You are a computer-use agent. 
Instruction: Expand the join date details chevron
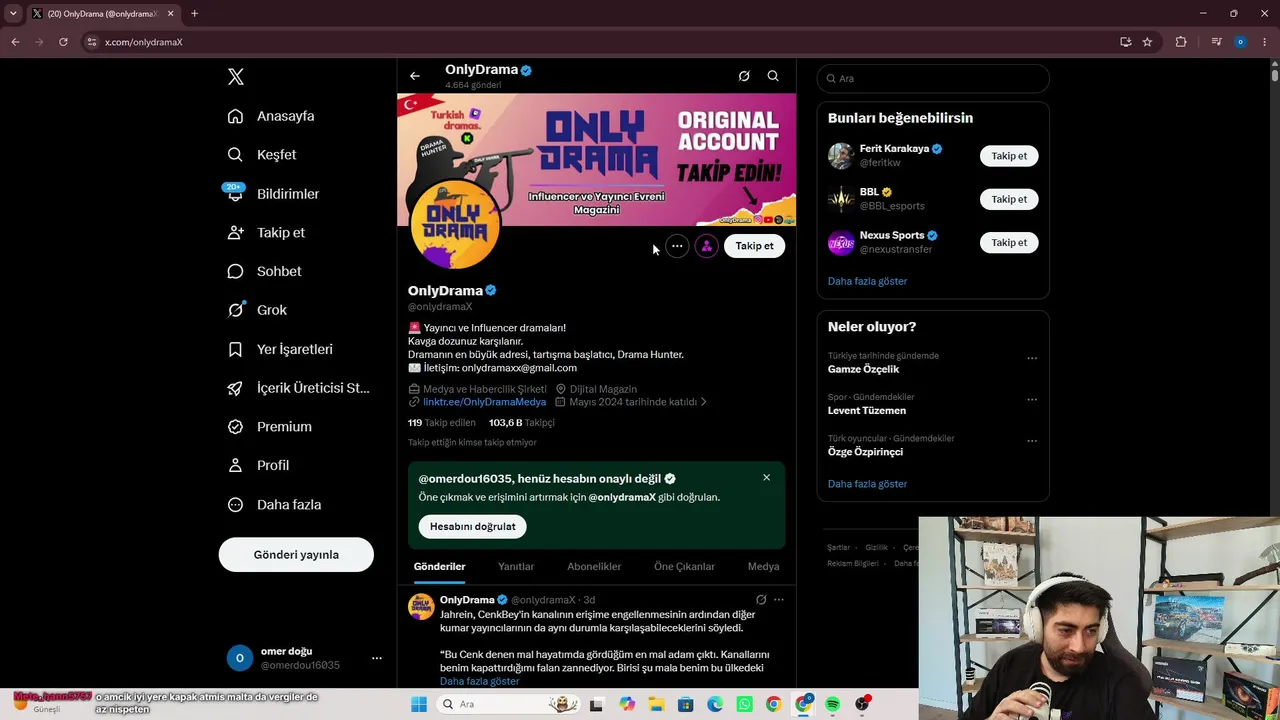(703, 402)
